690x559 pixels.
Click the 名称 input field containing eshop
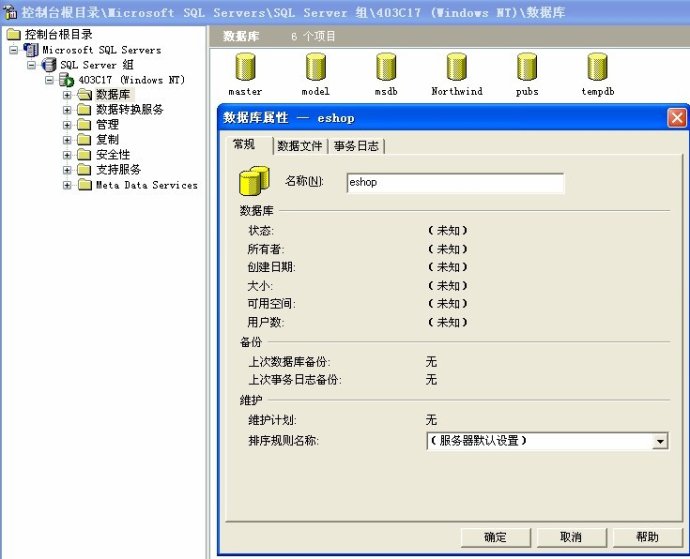pyautogui.click(x=455, y=183)
